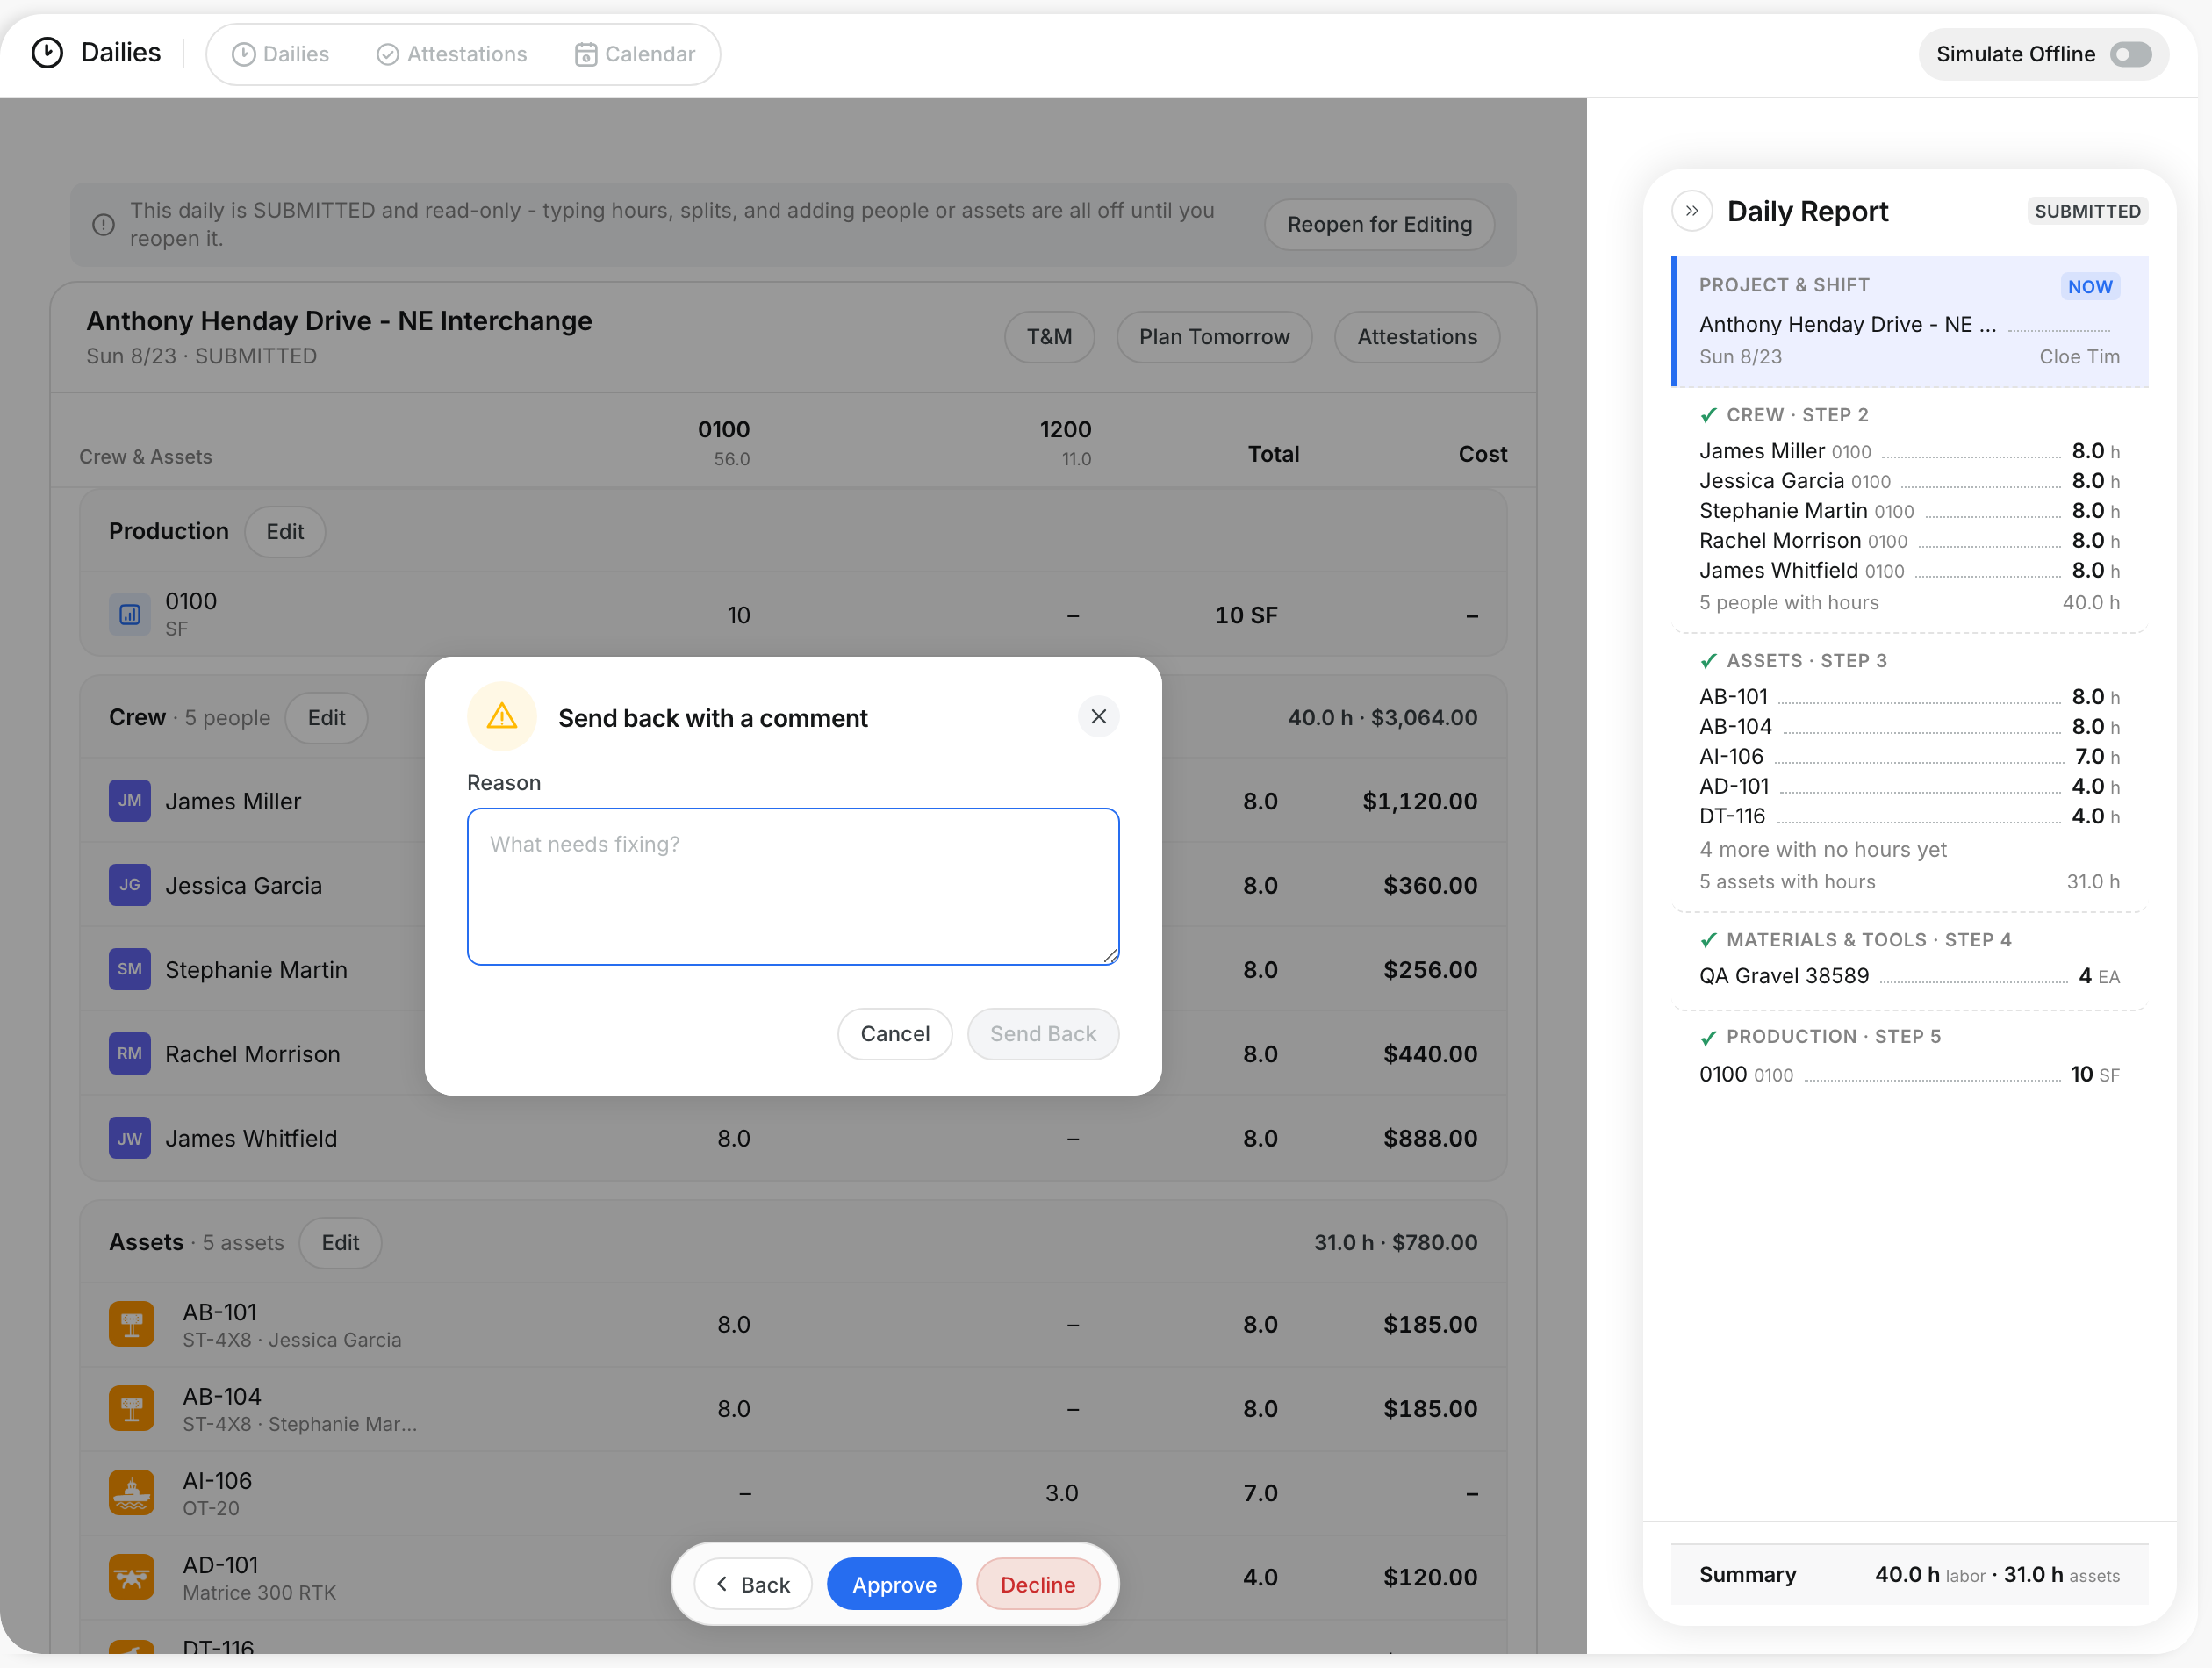2212x1668 pixels.
Task: Open the T&M button
Action: click(x=1049, y=337)
